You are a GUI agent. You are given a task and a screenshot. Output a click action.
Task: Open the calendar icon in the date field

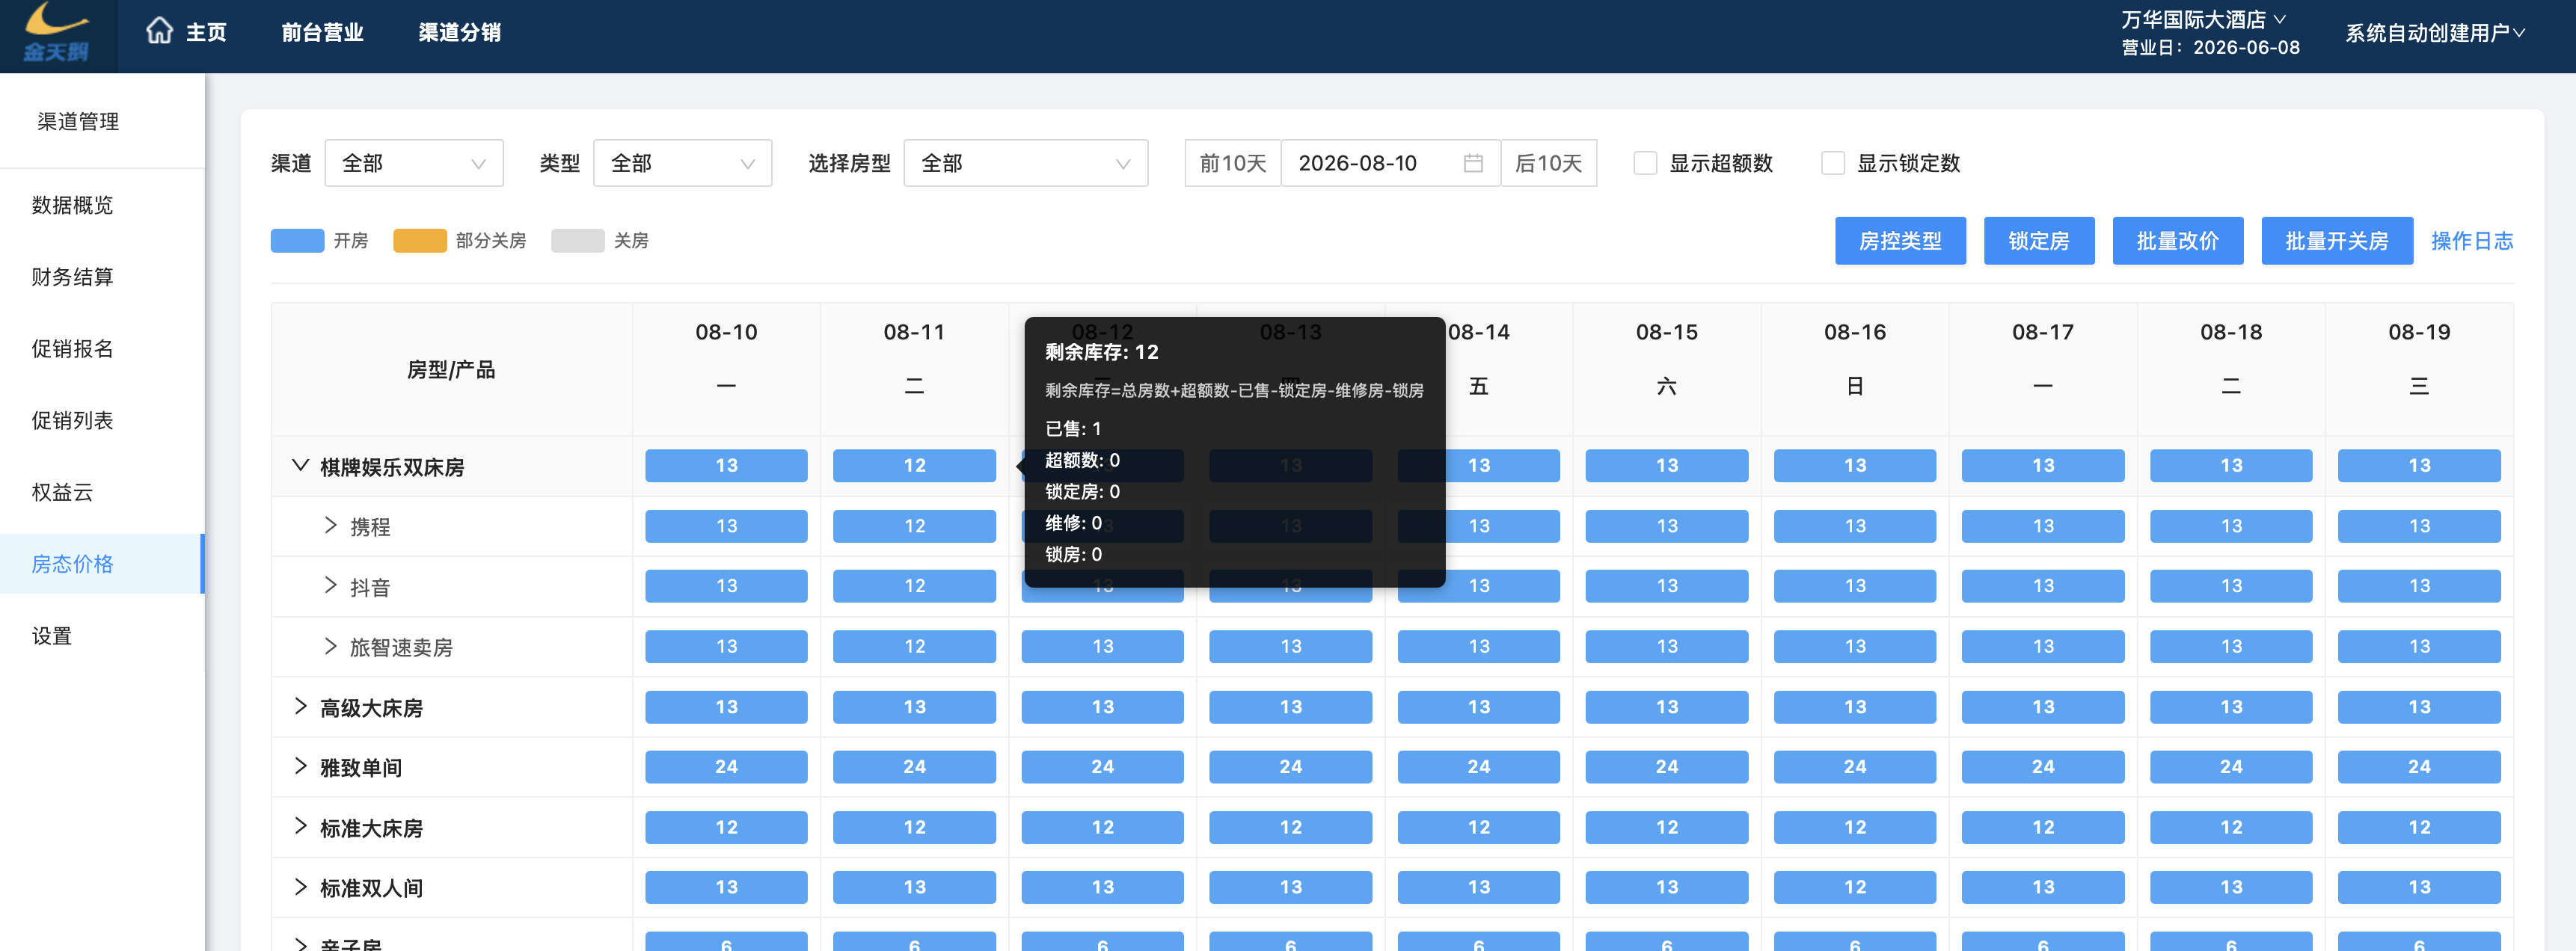[x=1473, y=163]
